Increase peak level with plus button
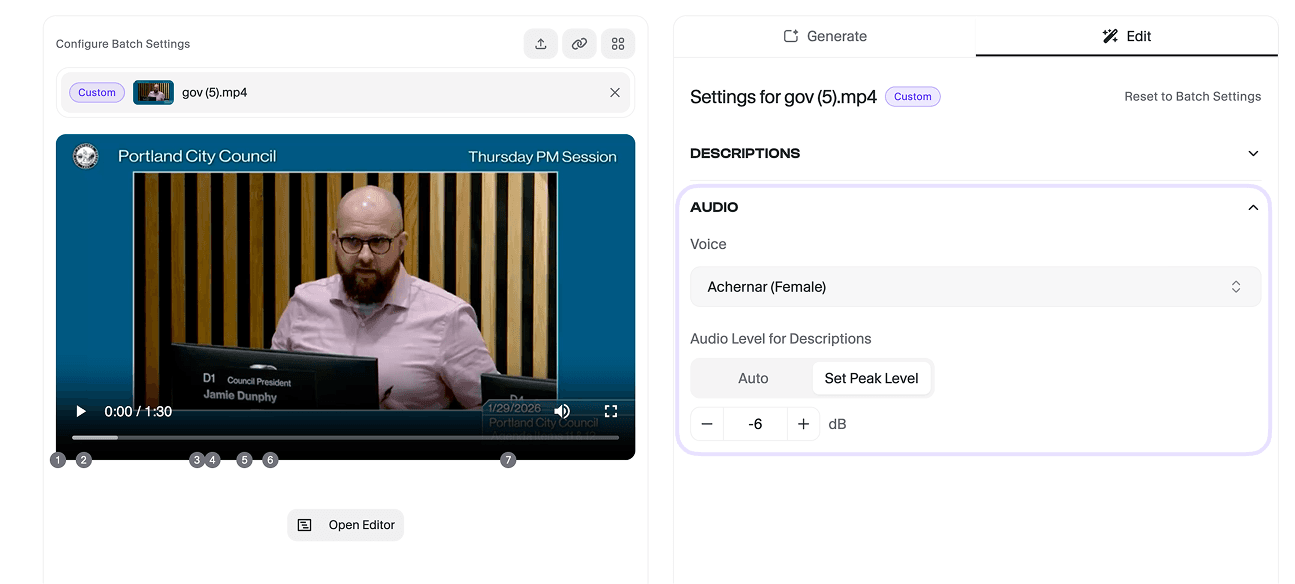Viewport: 1295px width, 584px height. point(803,424)
